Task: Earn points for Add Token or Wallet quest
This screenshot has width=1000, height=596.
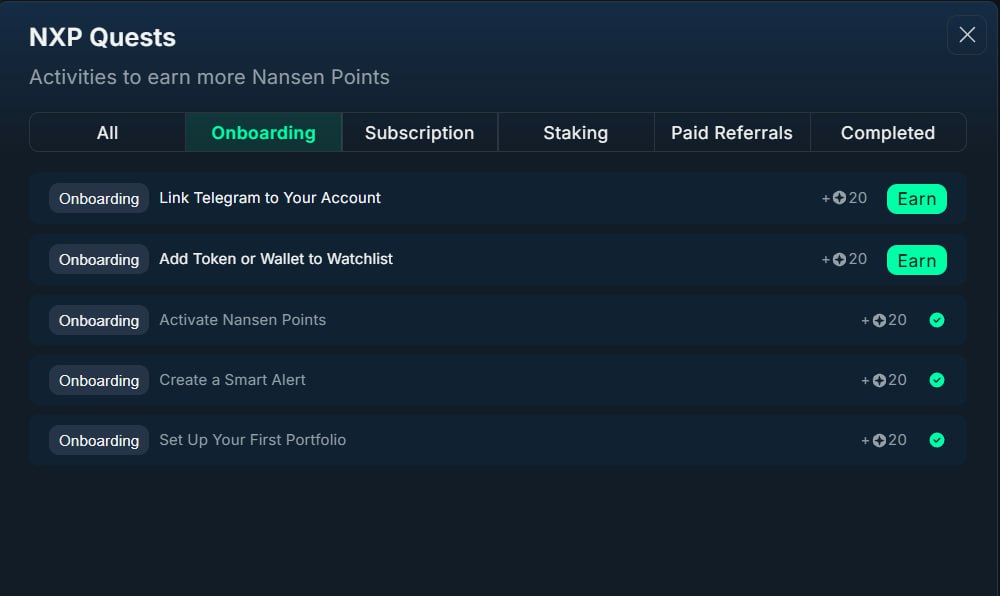Action: [x=916, y=260]
